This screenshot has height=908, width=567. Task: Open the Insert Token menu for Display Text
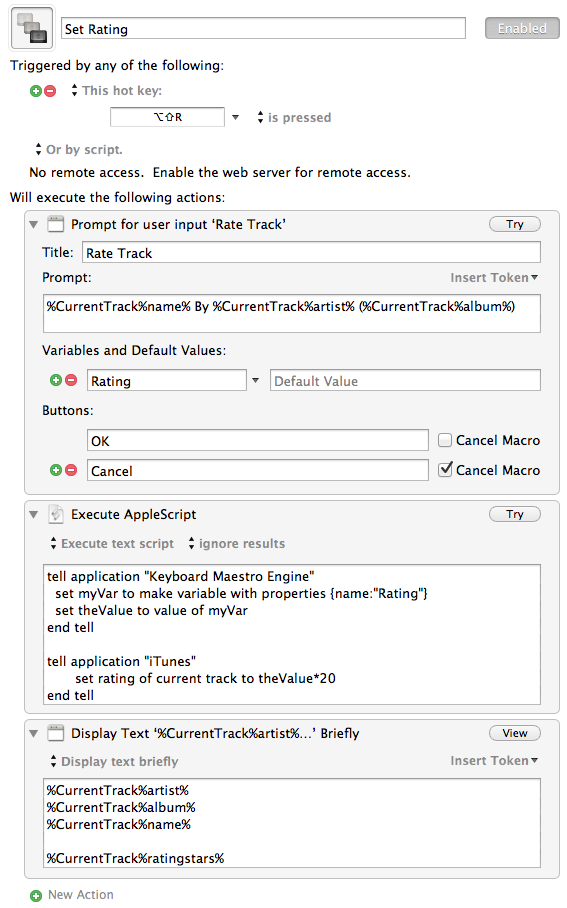point(494,760)
